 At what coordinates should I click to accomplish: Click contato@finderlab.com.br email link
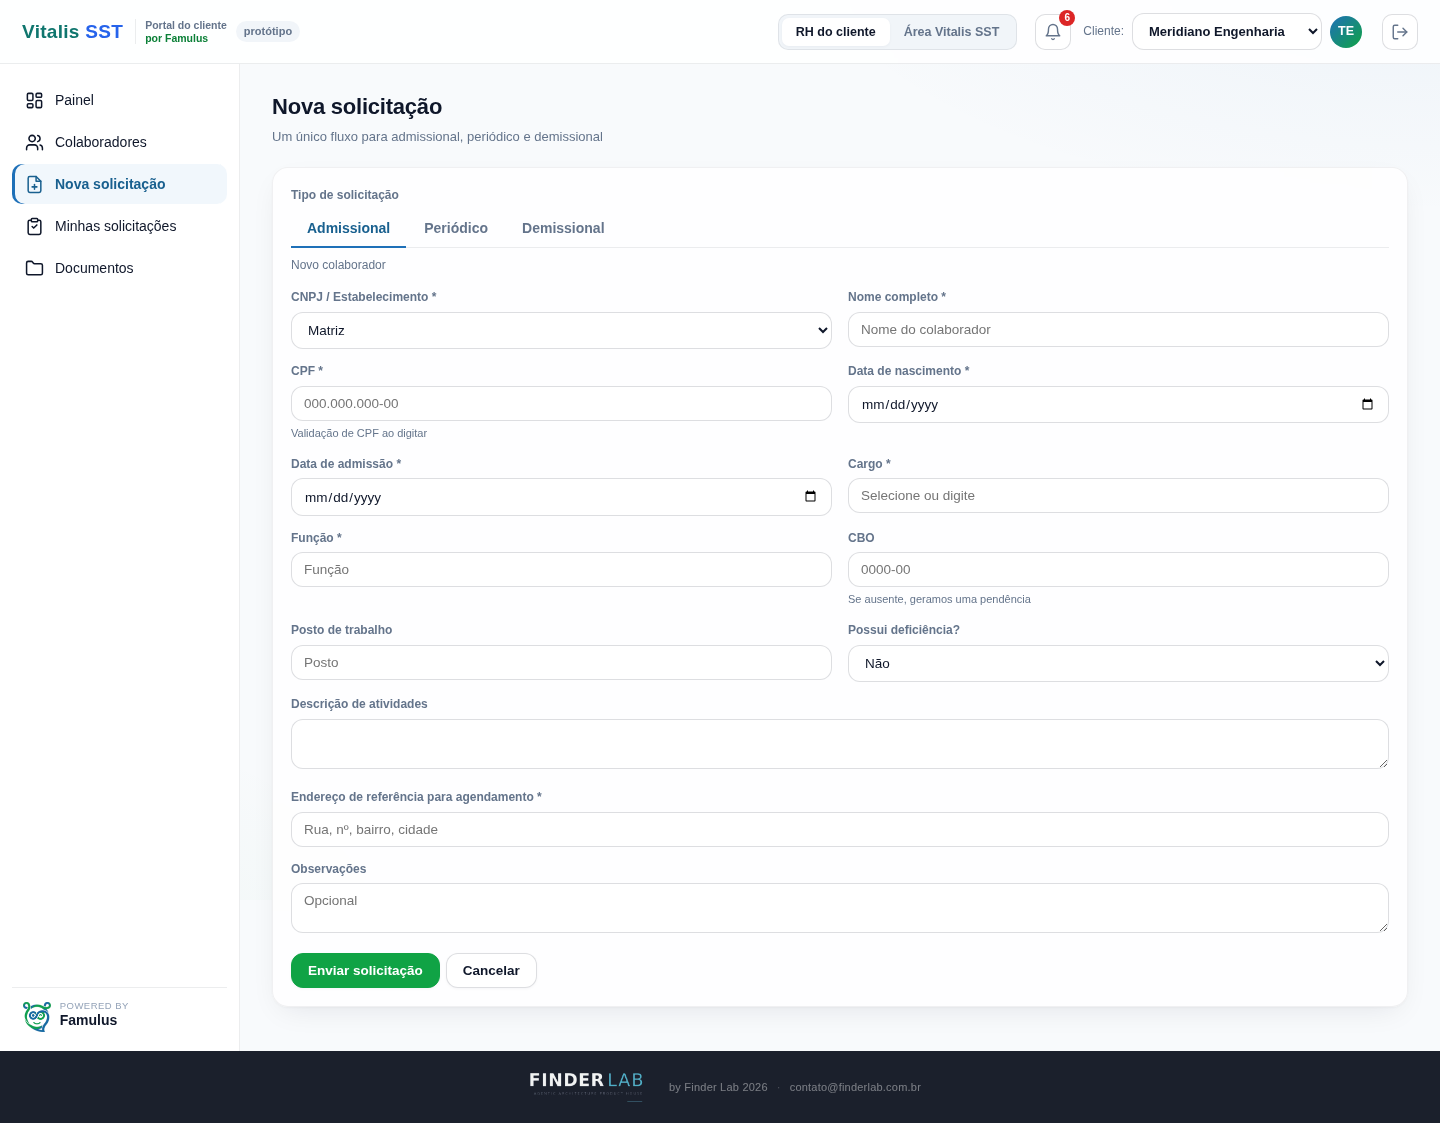855,1087
